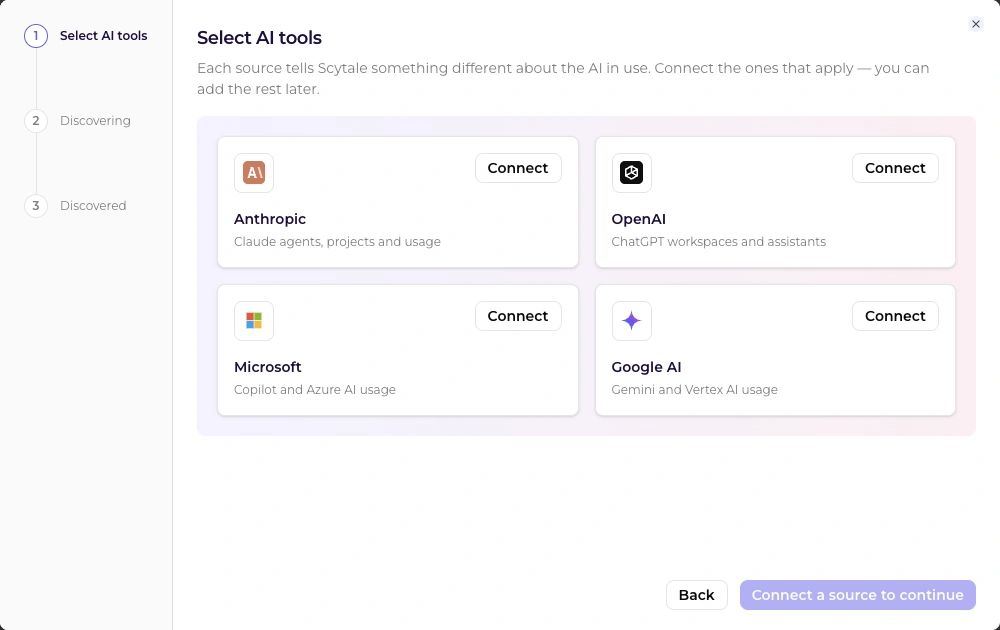Connect the OpenAI source
This screenshot has width=1000, height=630.
(x=895, y=168)
